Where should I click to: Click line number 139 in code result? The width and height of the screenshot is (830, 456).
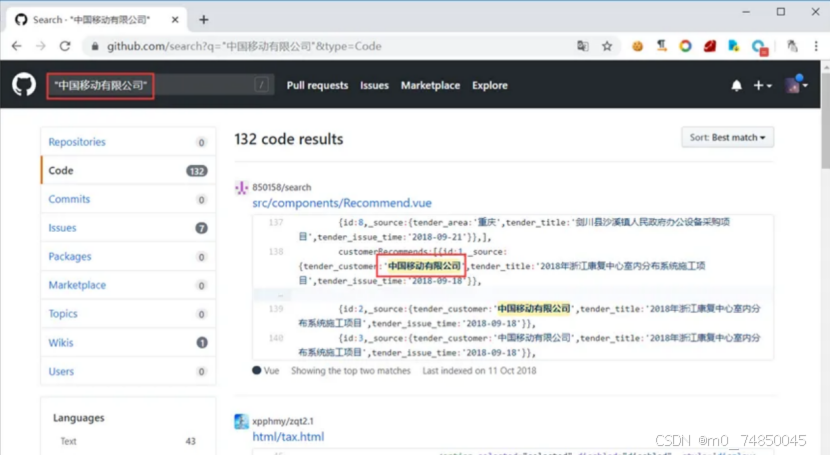[x=276, y=309]
